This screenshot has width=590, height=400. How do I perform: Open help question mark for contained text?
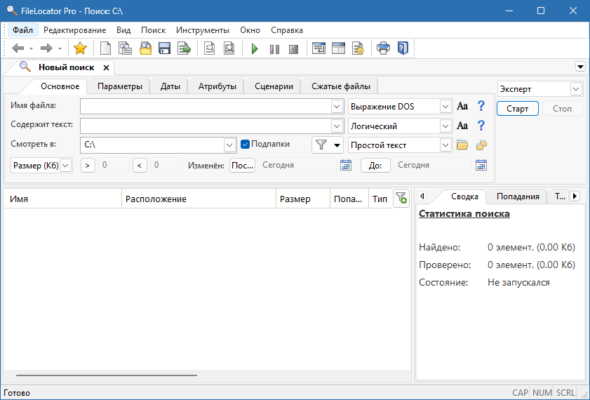[x=481, y=126]
